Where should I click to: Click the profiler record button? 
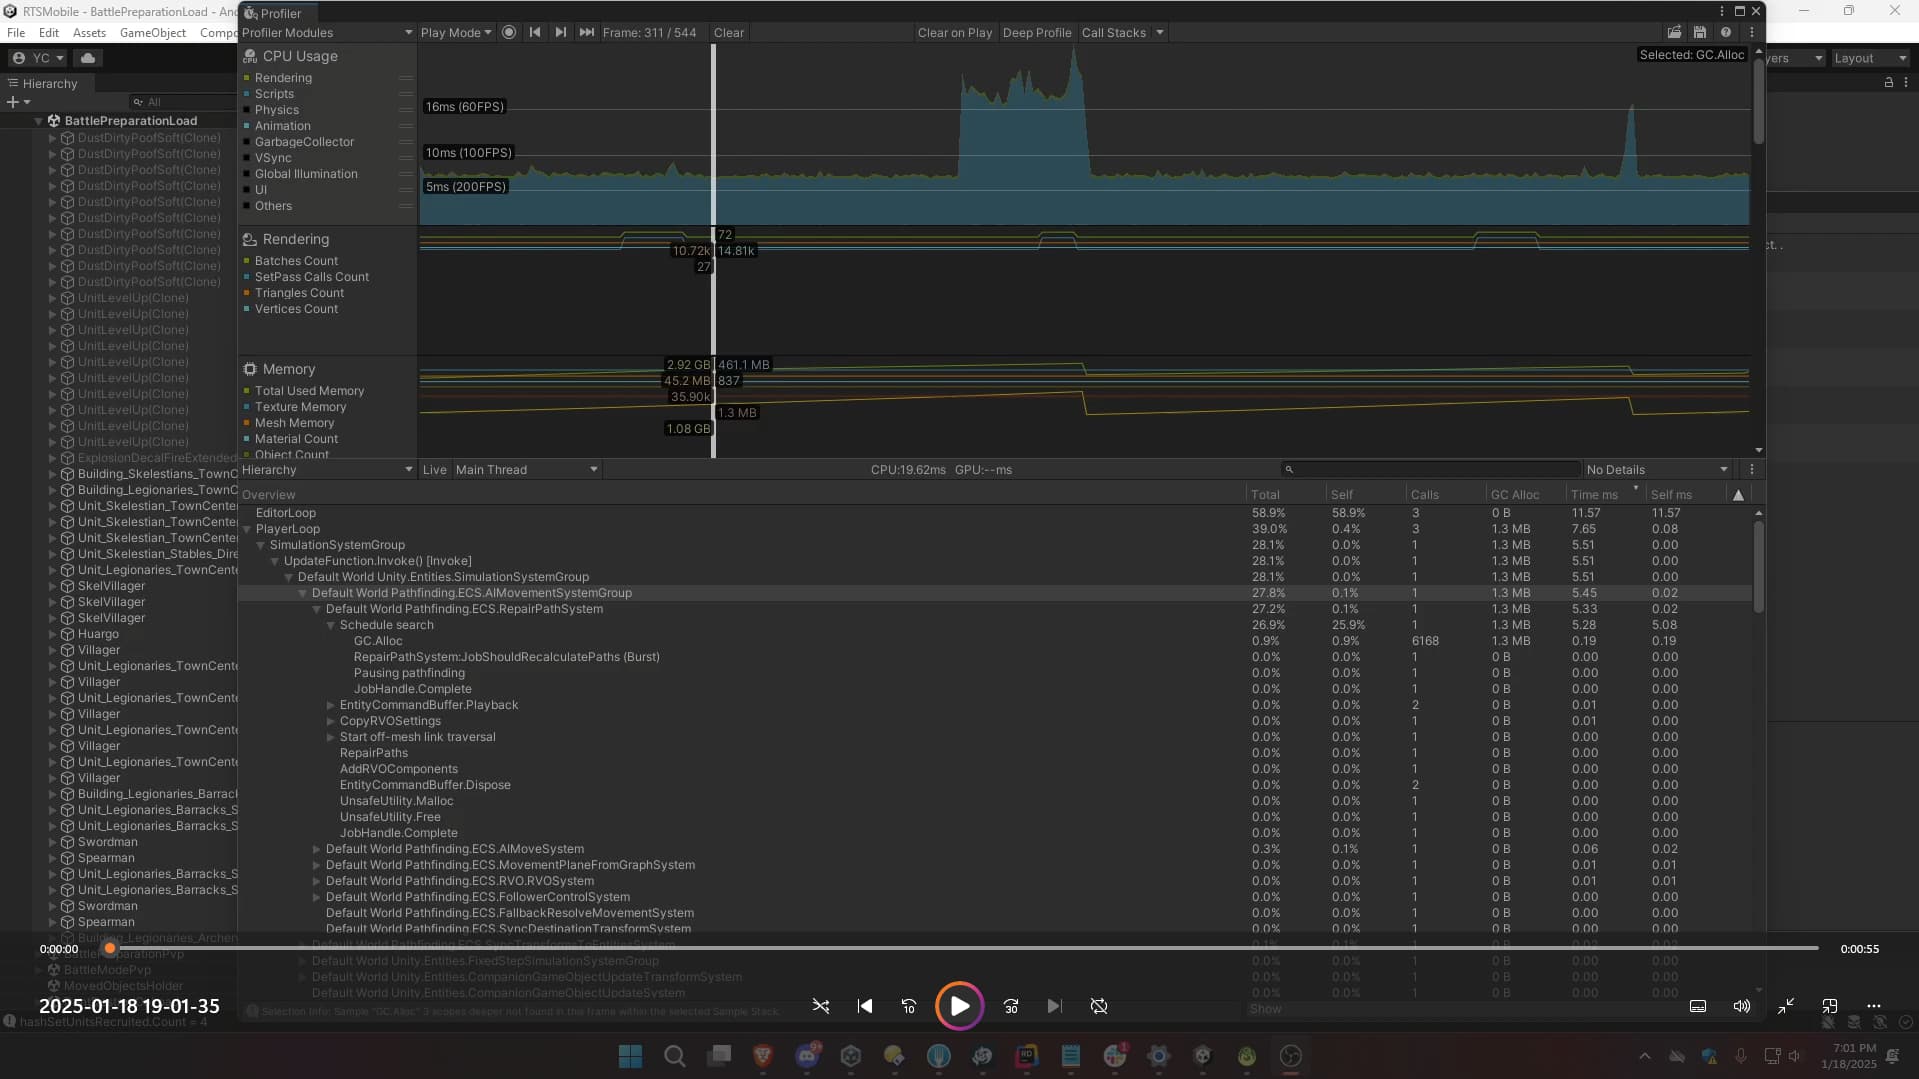point(509,32)
